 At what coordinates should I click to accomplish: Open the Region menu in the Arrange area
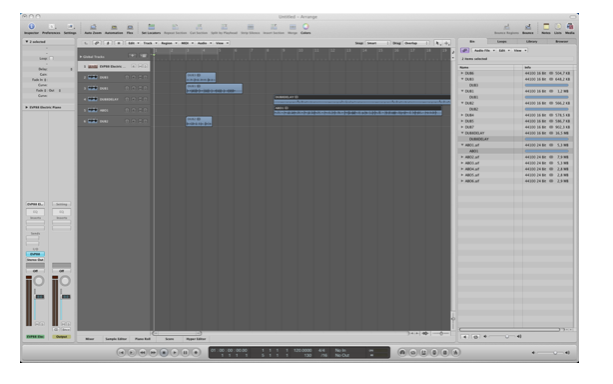169,43
